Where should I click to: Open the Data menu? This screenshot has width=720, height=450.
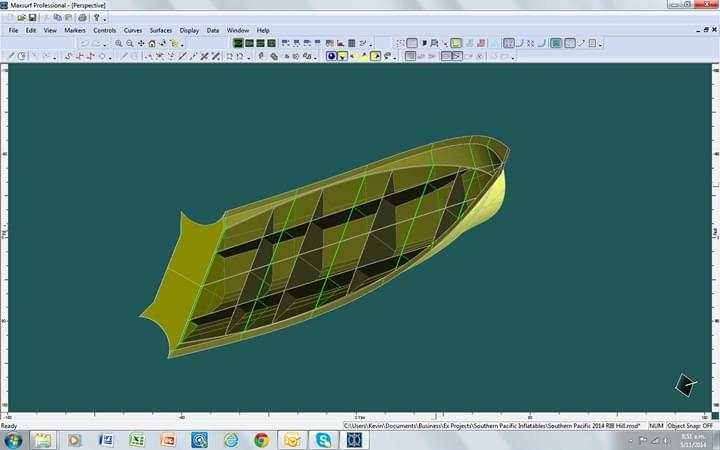click(x=213, y=30)
